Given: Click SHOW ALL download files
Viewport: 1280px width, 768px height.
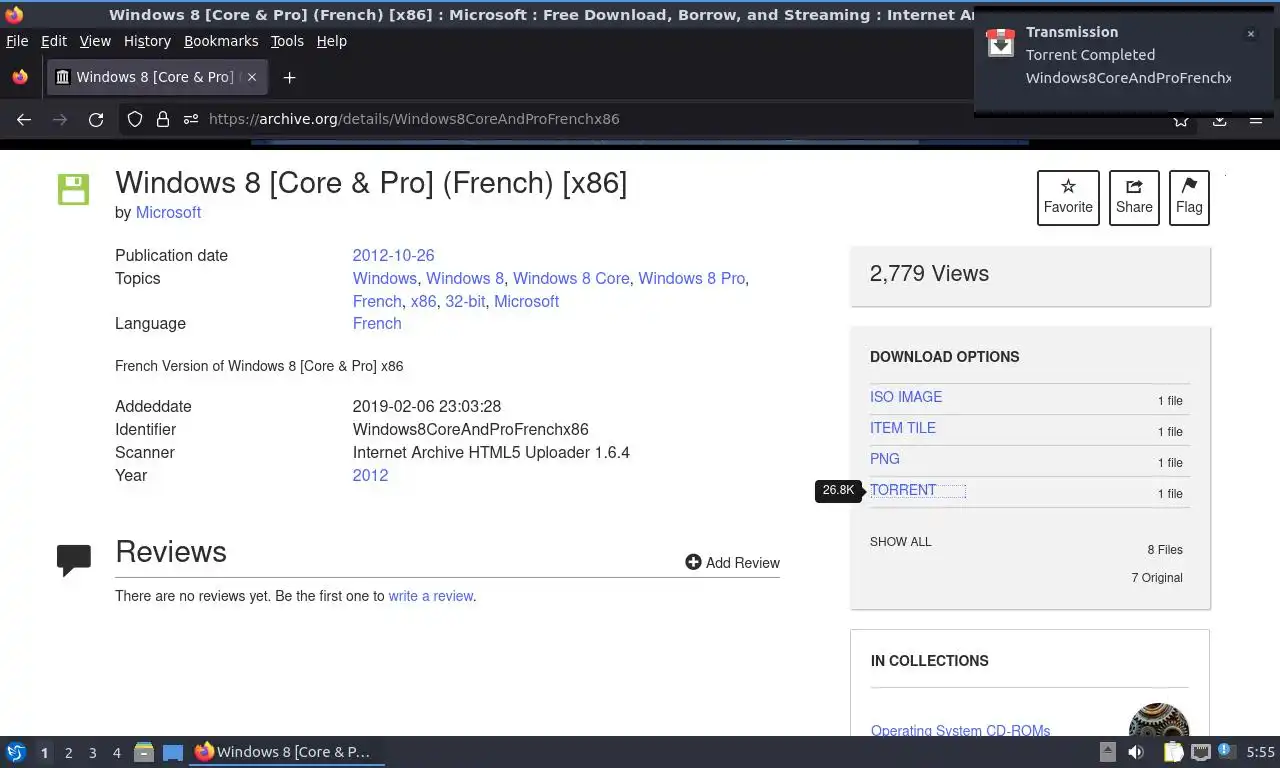Looking at the screenshot, I should 900,542.
